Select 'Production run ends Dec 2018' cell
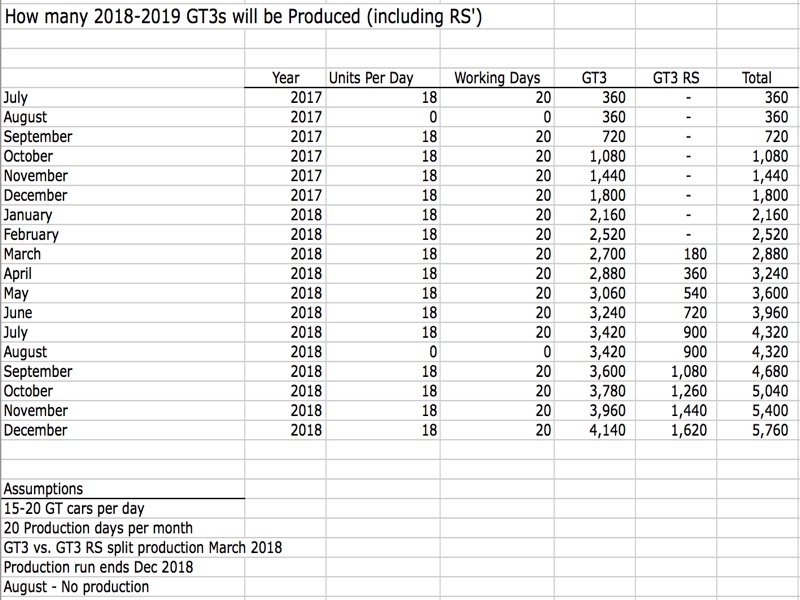Viewport: 800px width, 600px height. point(98,567)
